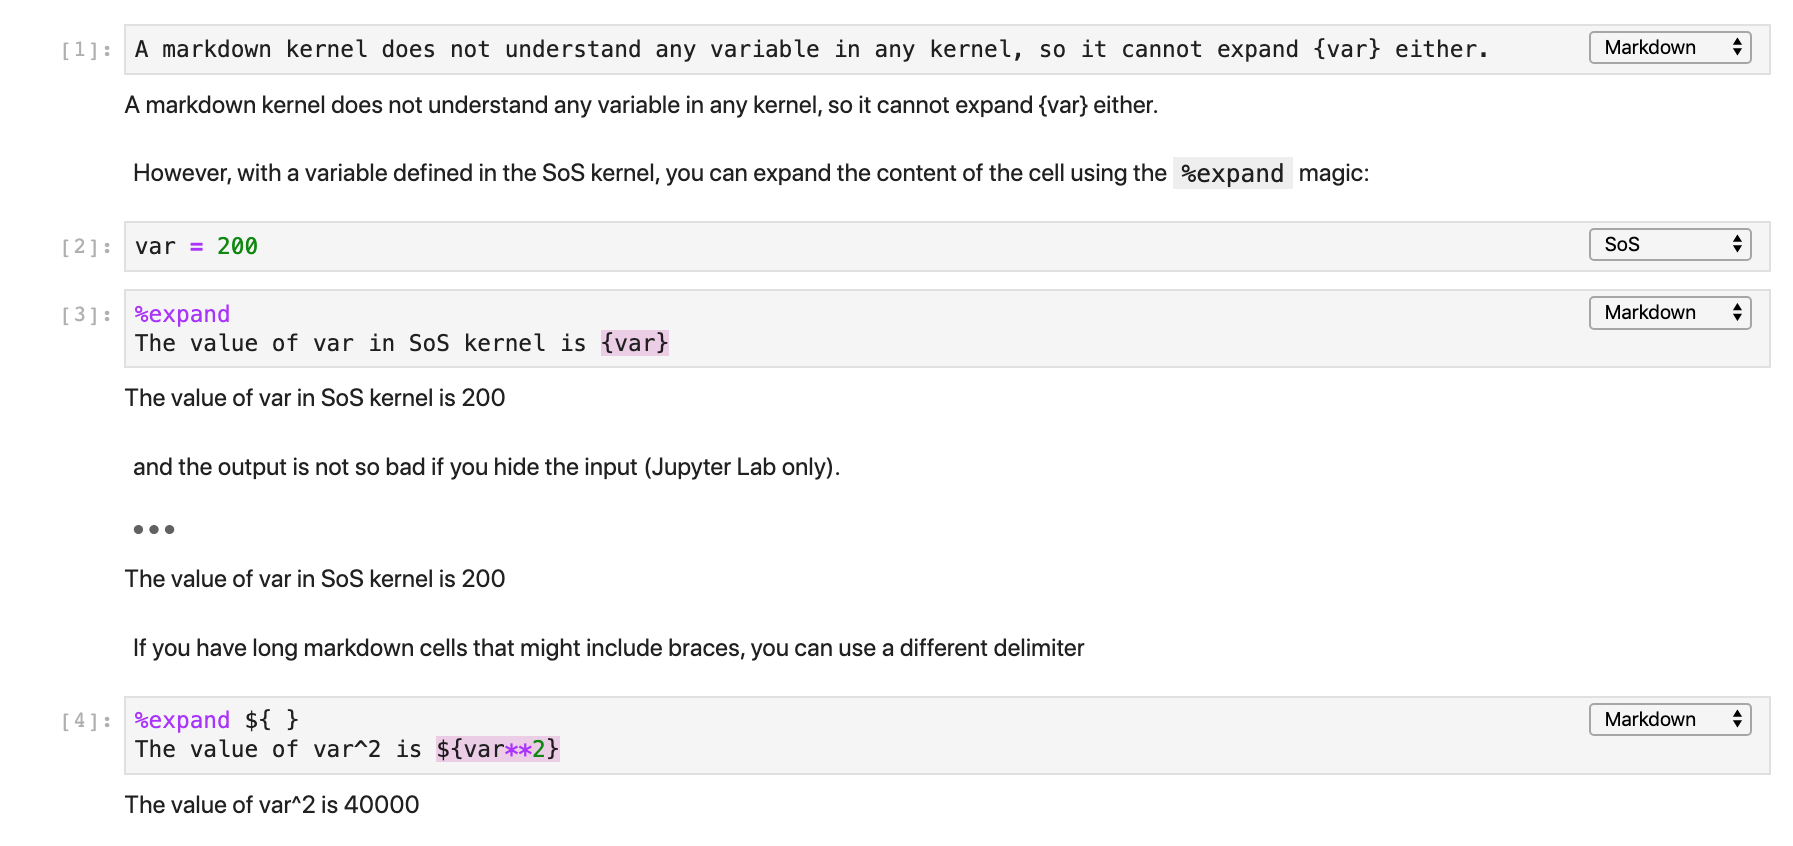Place the cursor in the 'var = 200' cell
Viewport: 1793px width, 846px height.
click(800, 247)
